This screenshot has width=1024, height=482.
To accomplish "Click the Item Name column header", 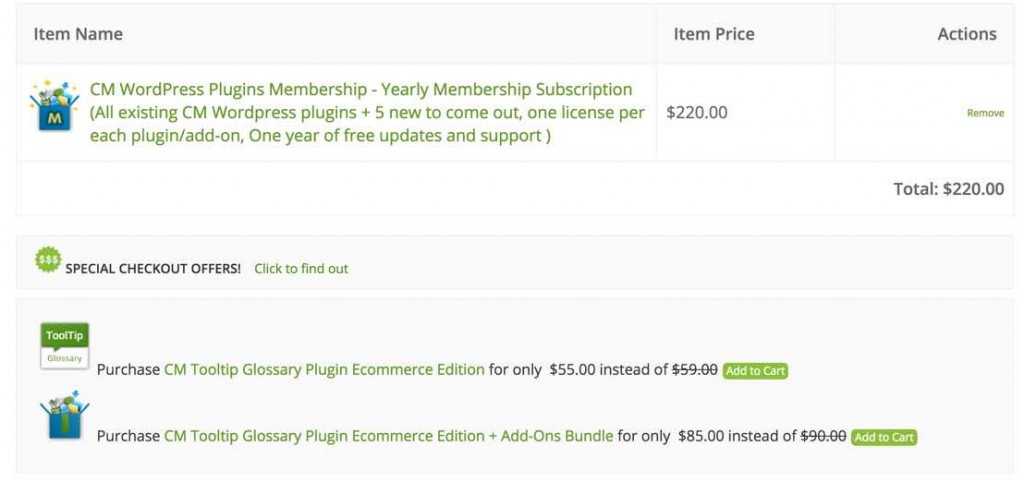I will 78,34.
